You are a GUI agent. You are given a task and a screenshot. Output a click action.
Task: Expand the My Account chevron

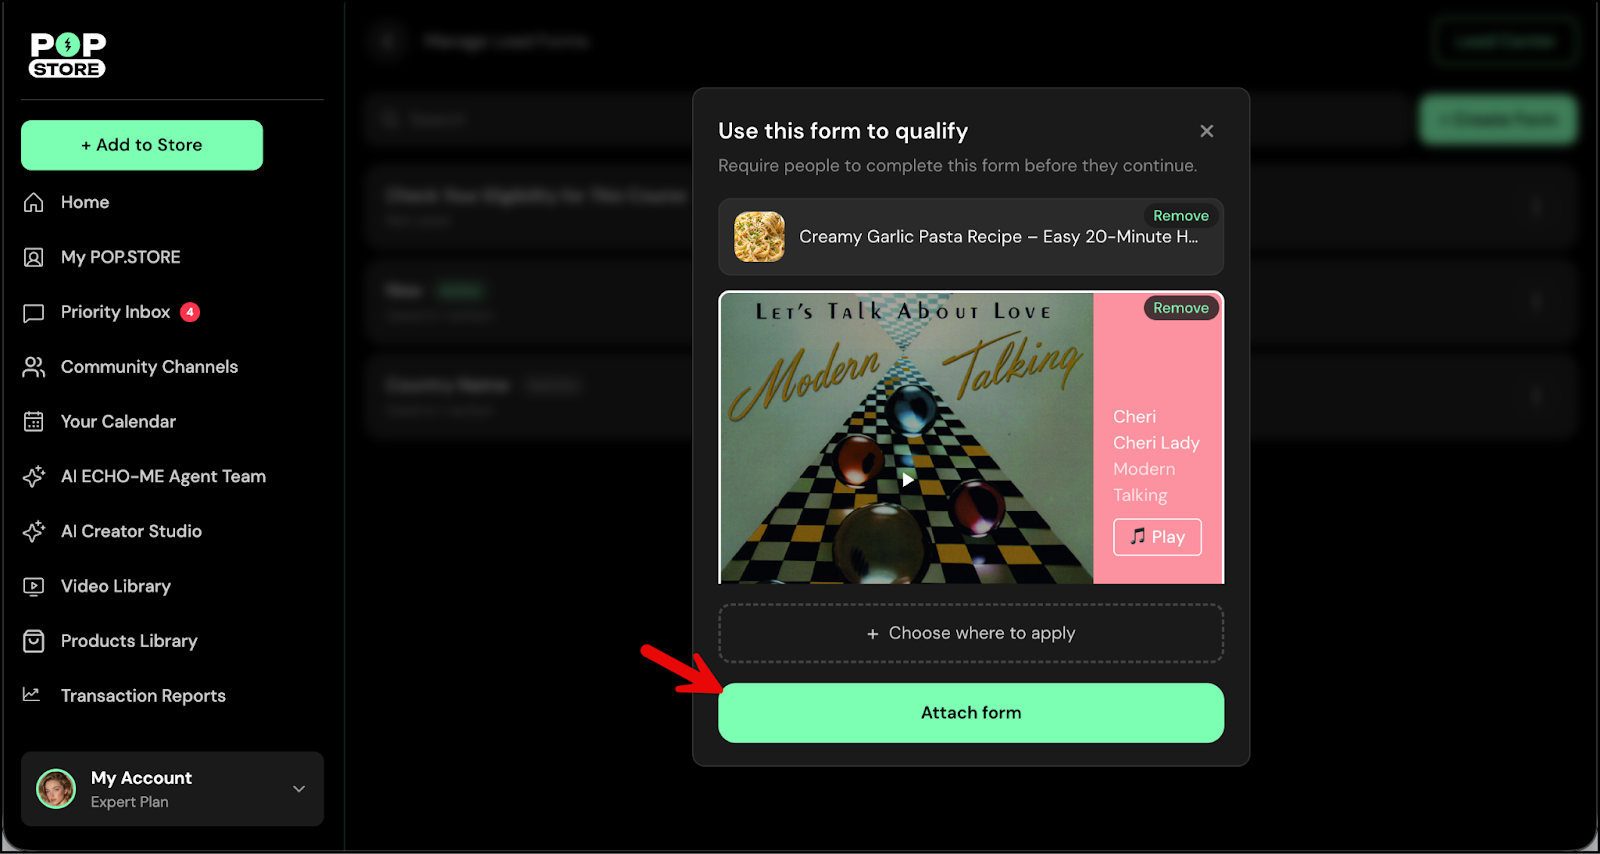(299, 789)
